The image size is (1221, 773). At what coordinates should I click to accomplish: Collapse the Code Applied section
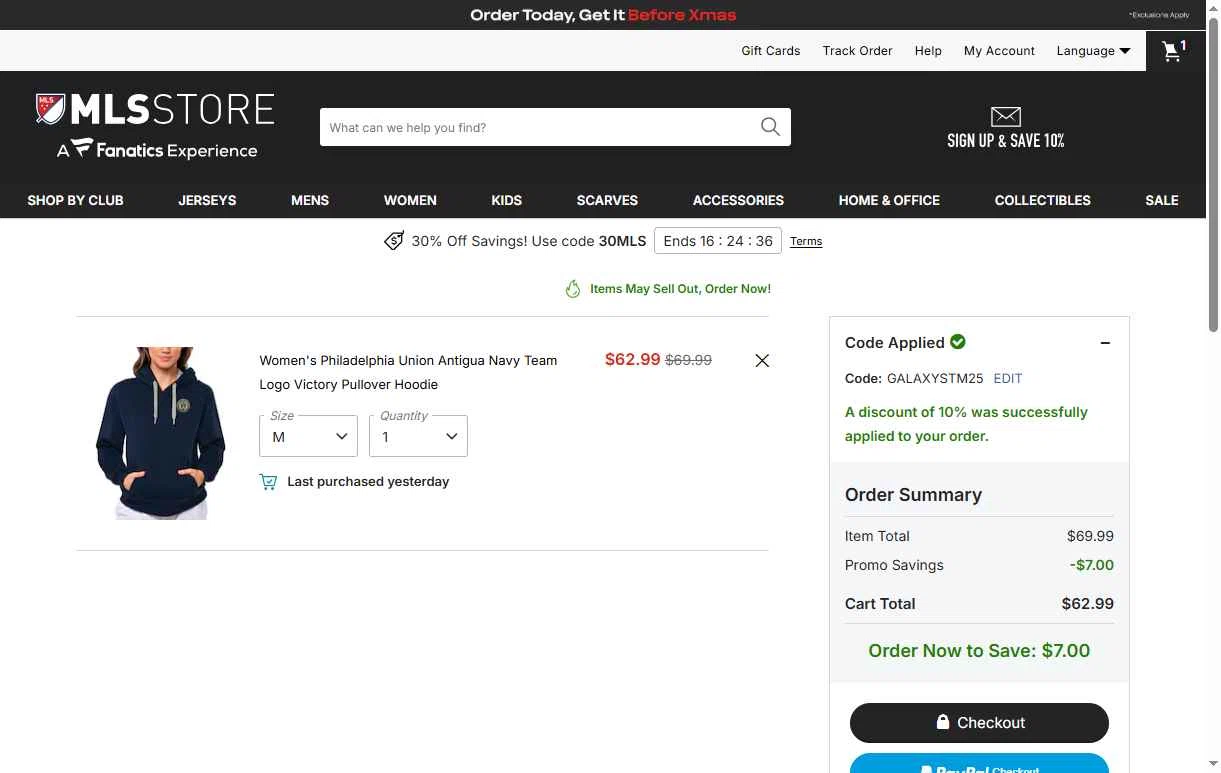(x=1105, y=343)
